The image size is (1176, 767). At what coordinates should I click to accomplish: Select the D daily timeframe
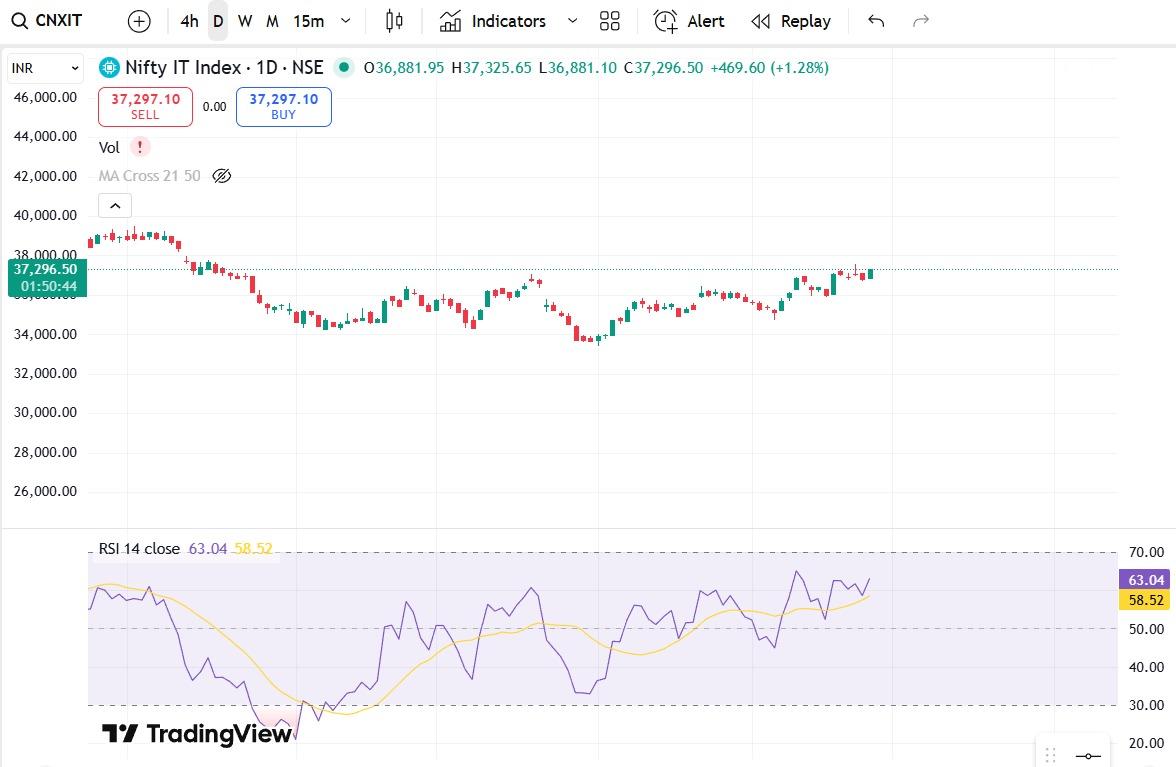(x=218, y=22)
